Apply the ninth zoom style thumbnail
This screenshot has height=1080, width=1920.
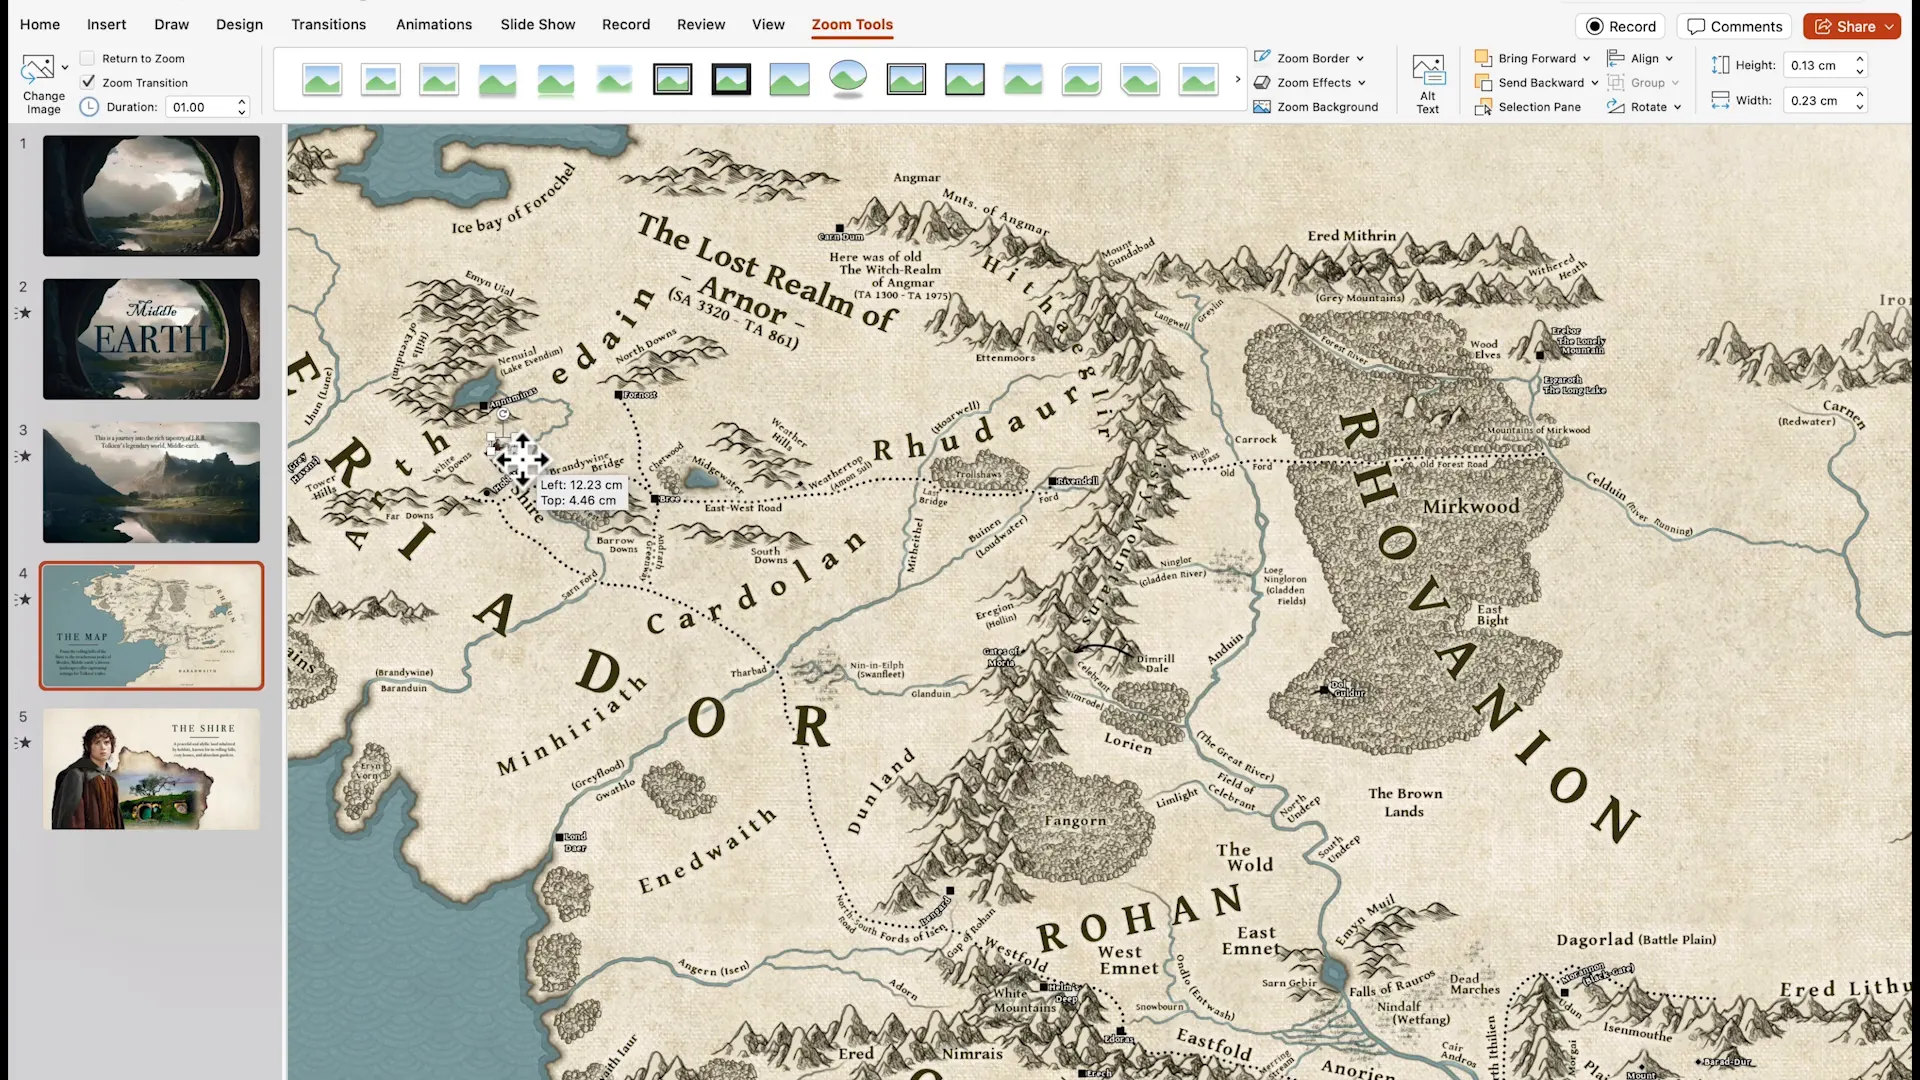(789, 79)
